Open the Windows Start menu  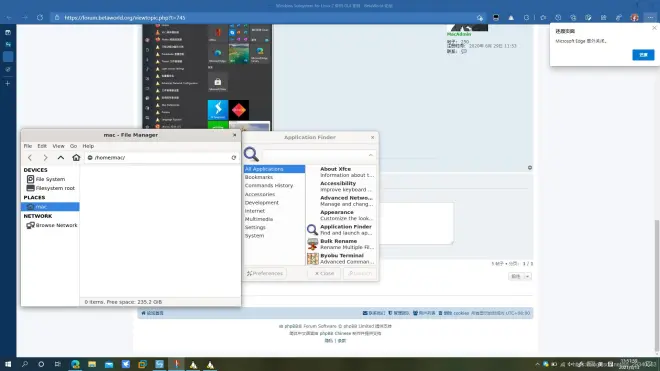click(x=8, y=364)
